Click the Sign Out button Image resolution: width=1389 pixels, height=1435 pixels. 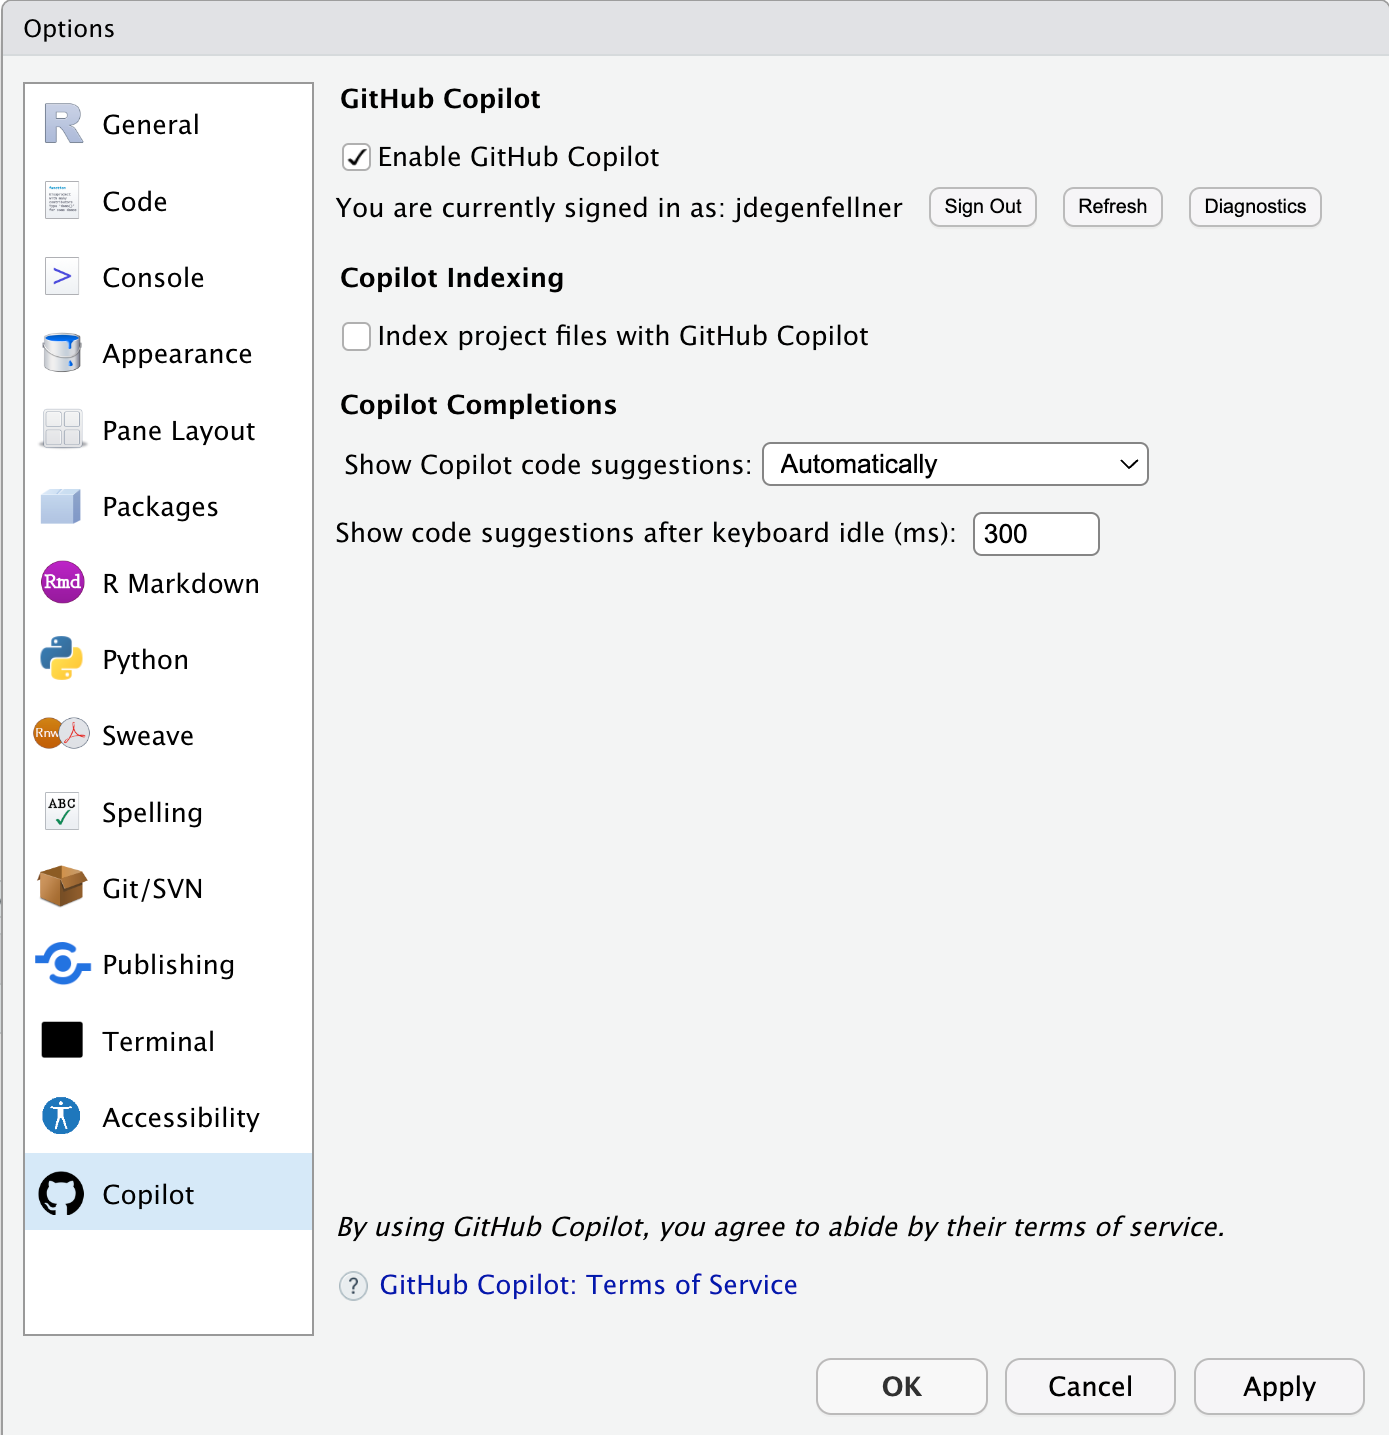click(x=983, y=207)
